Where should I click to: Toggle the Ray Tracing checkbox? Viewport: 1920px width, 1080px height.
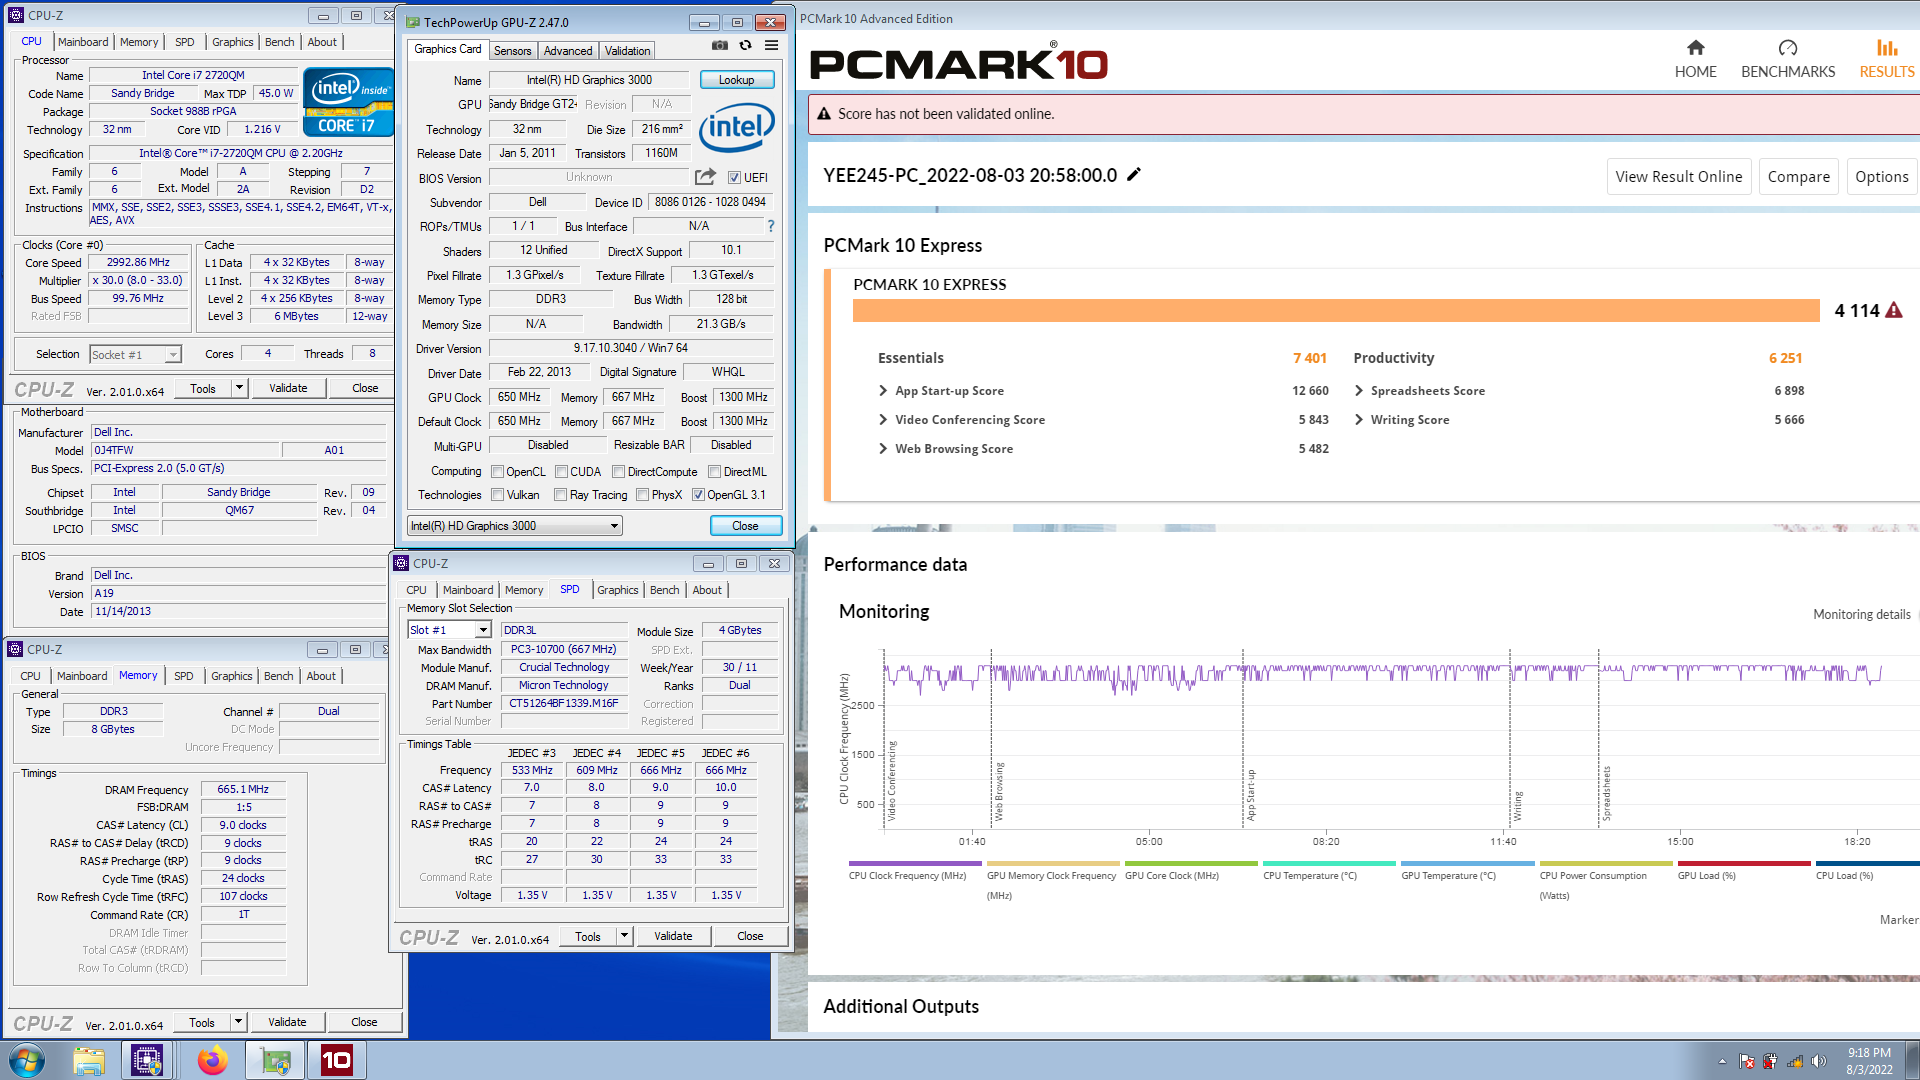561,495
